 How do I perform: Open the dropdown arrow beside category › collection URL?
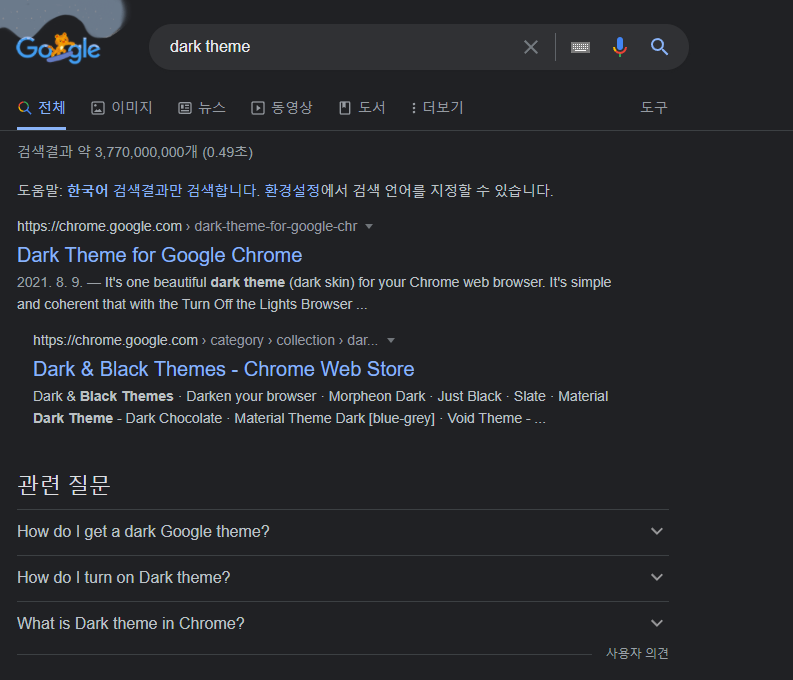[390, 341]
